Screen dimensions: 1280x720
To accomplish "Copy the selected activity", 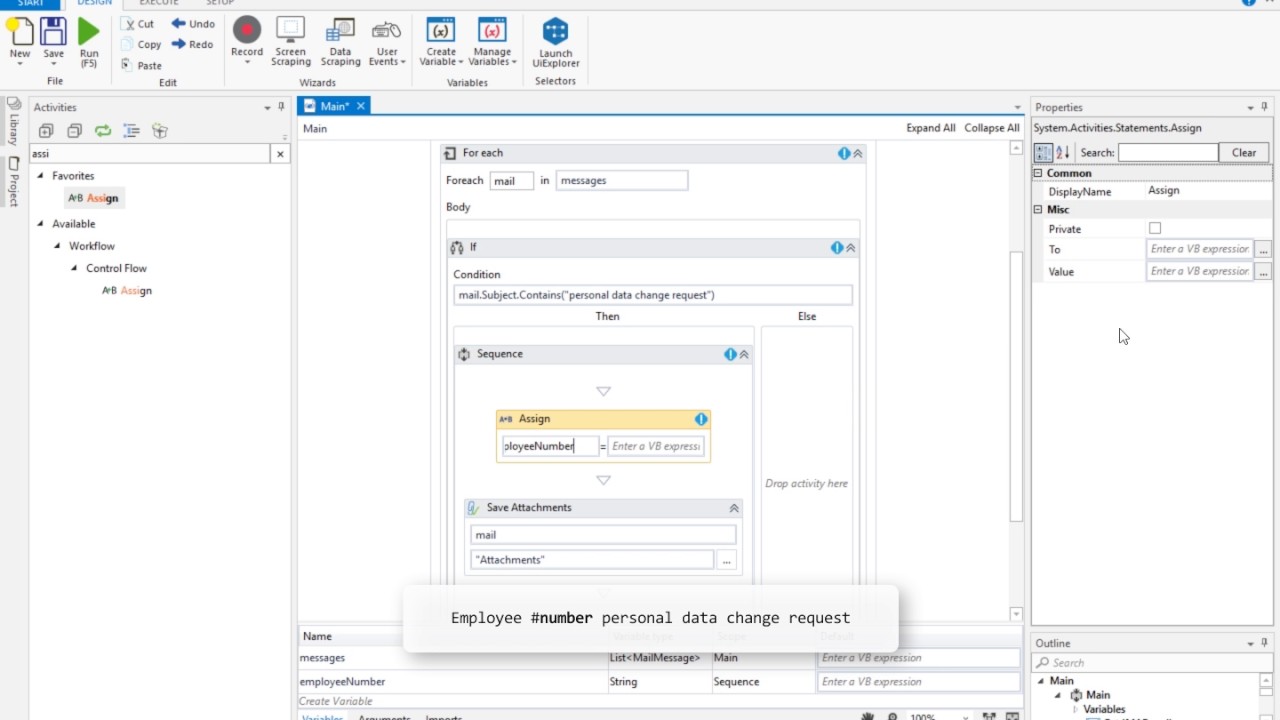I will (x=141, y=44).
